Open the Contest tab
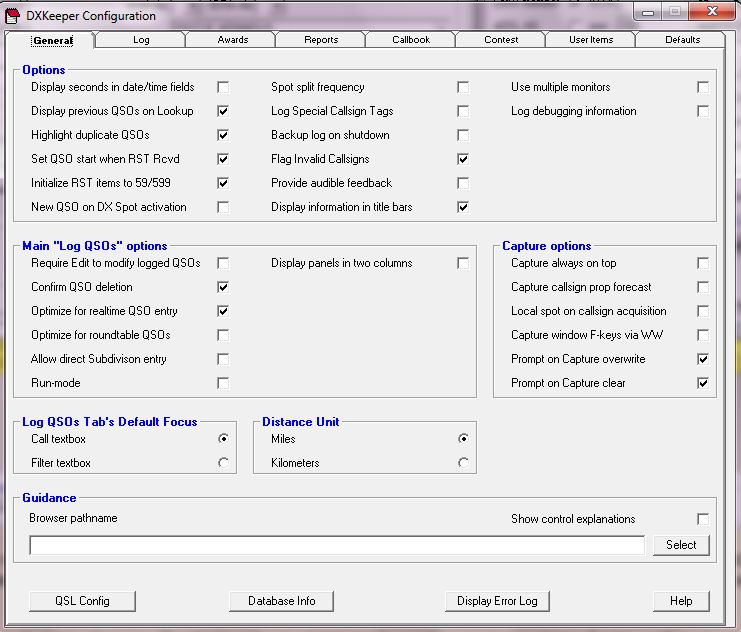Viewport: 741px width, 632px height. 501,40
